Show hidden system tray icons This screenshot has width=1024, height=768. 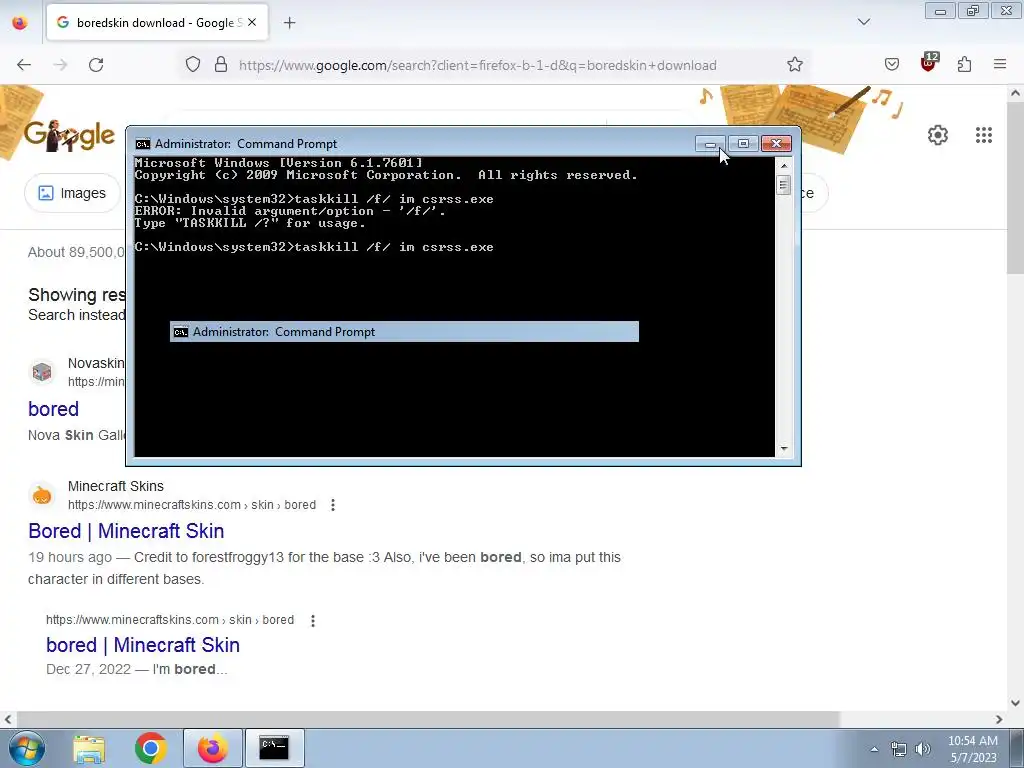tap(874, 749)
